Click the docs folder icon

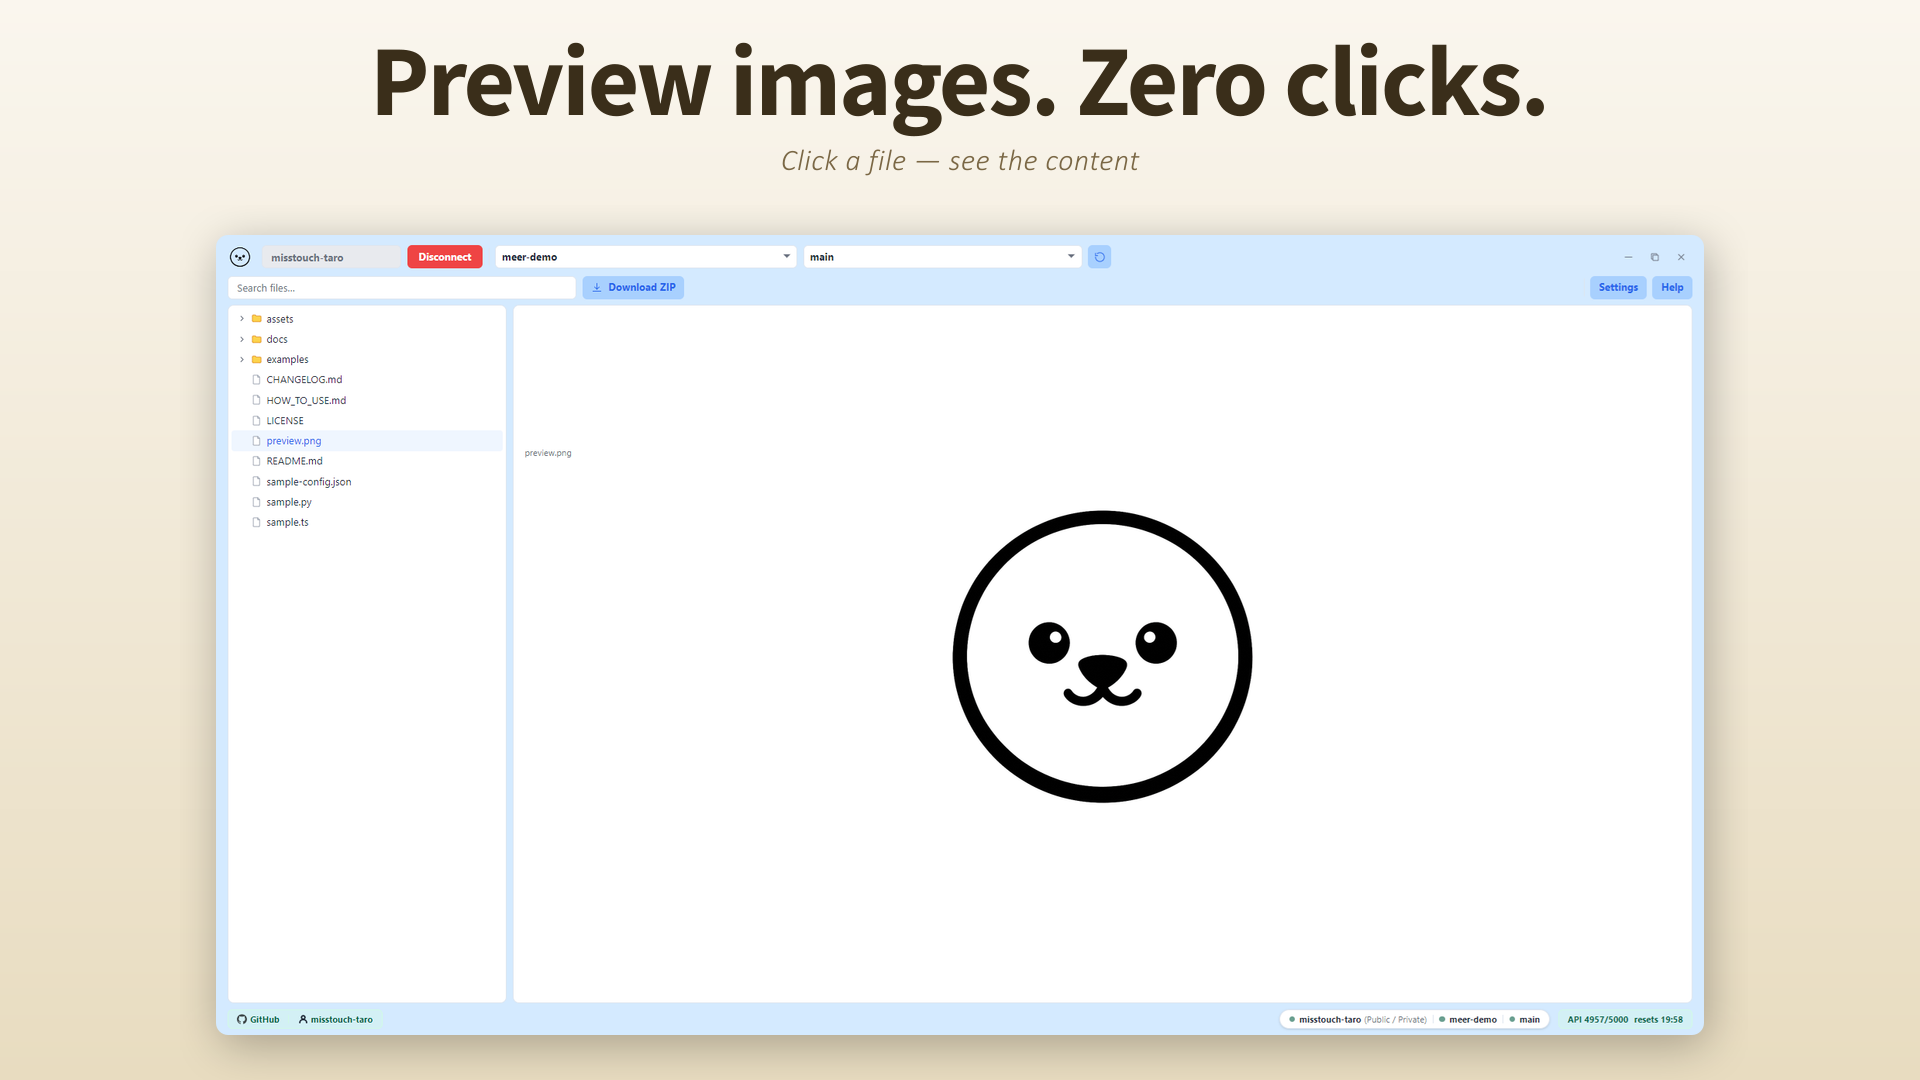[257, 339]
